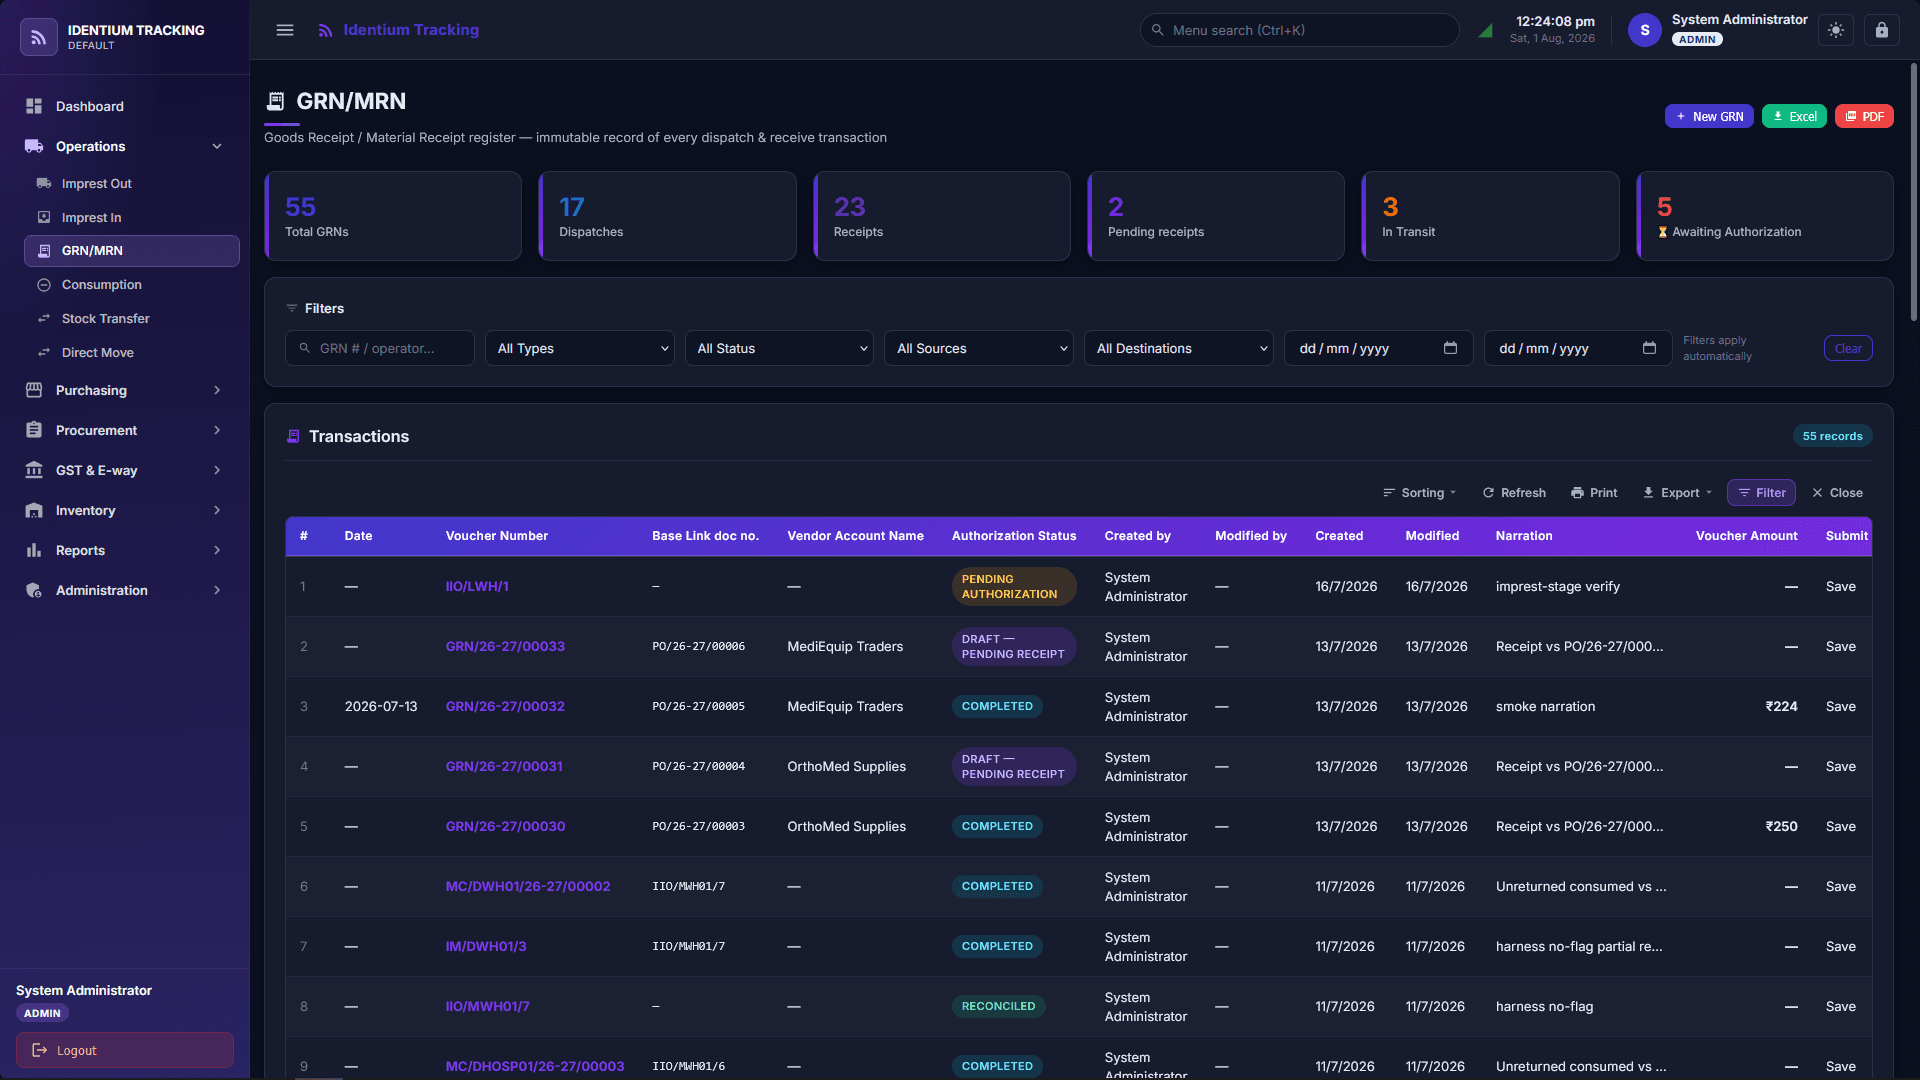Refresh the transactions table

[x=1514, y=493]
